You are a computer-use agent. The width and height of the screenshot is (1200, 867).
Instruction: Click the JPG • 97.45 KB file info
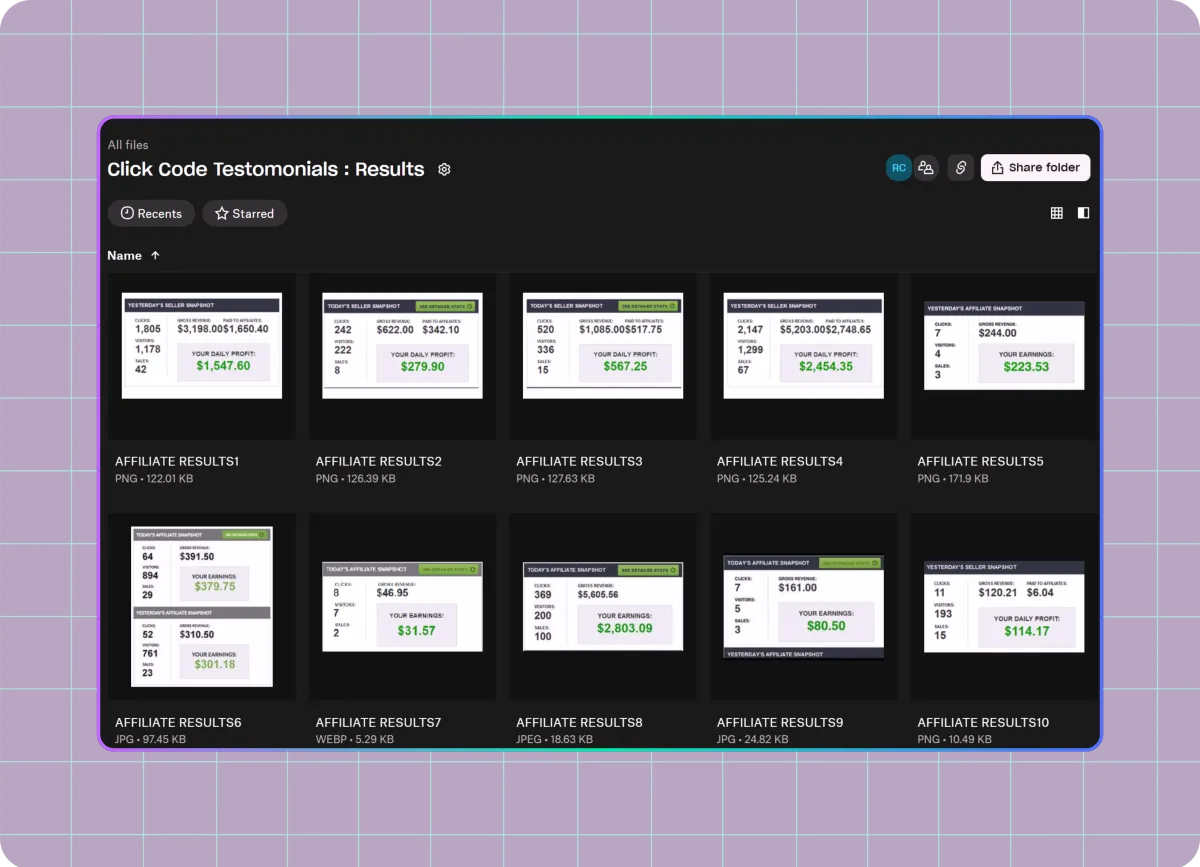coord(150,740)
